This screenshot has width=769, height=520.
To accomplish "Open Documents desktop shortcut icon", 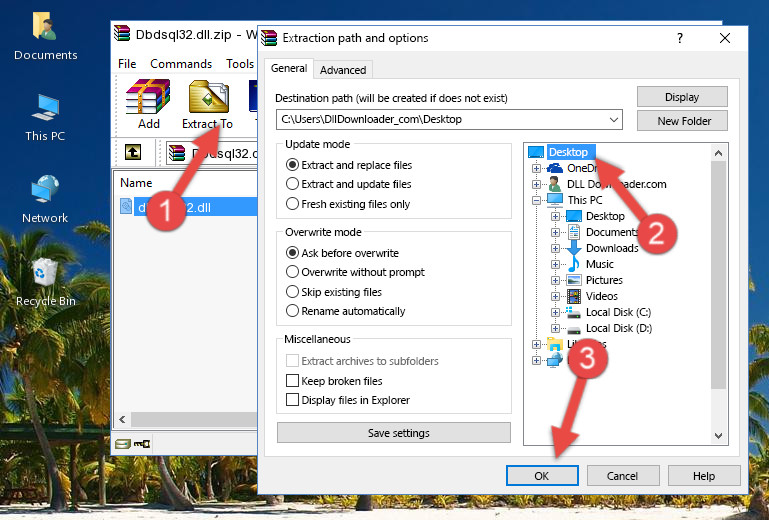I will coord(46,26).
